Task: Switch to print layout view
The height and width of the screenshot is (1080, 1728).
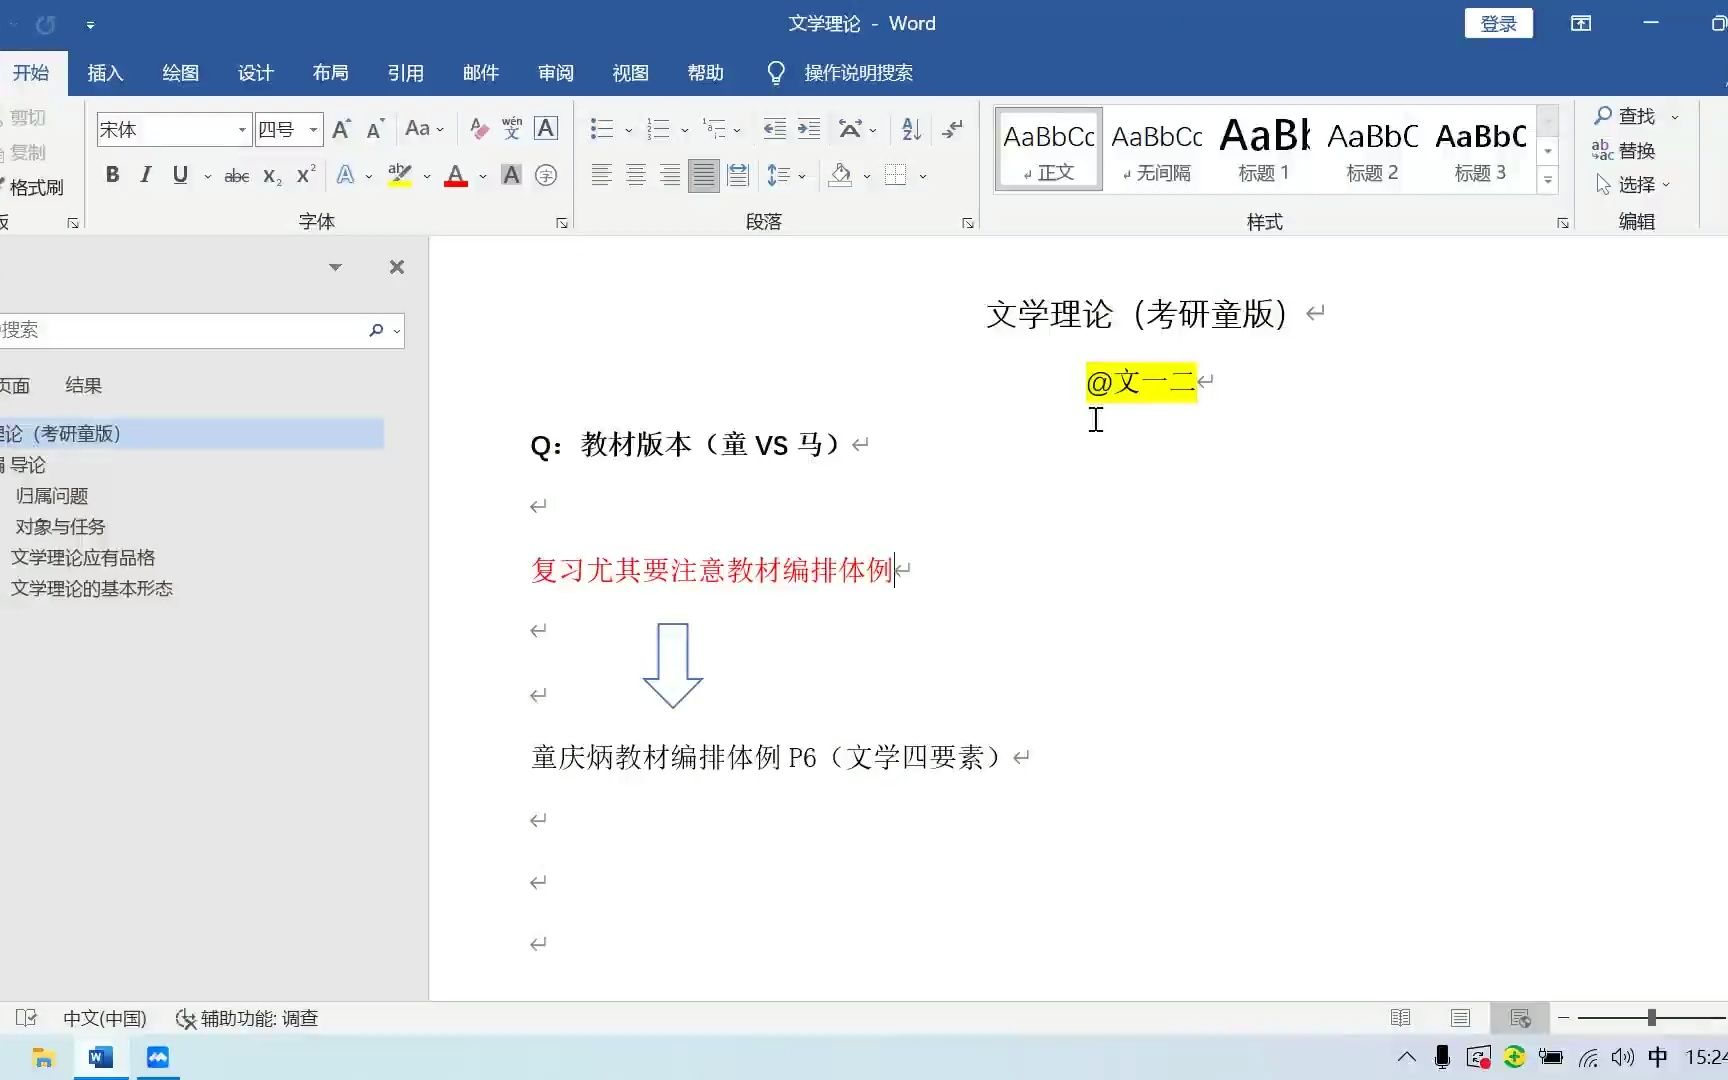Action: point(1460,1018)
